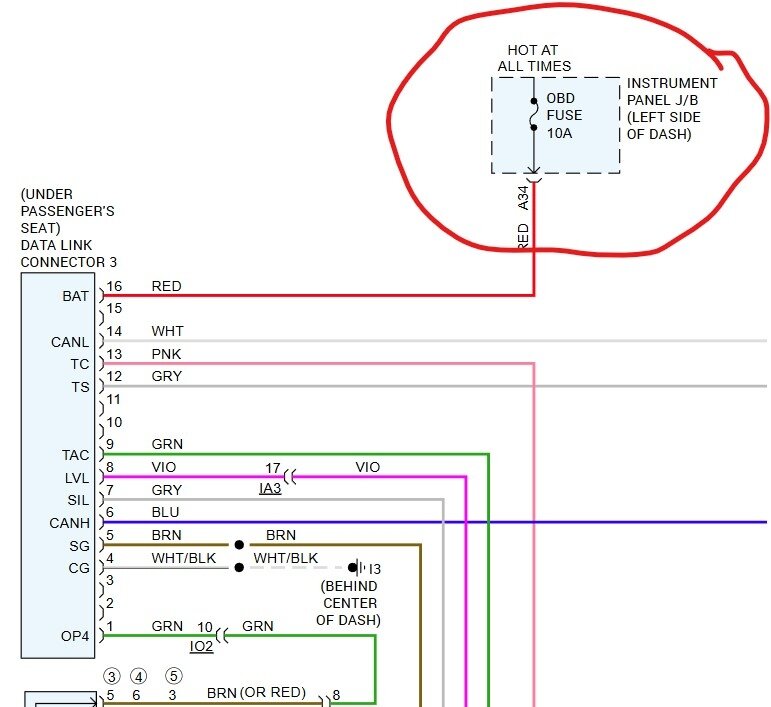Click the WHT/BLK wire label at pin 4

[x=184, y=558]
